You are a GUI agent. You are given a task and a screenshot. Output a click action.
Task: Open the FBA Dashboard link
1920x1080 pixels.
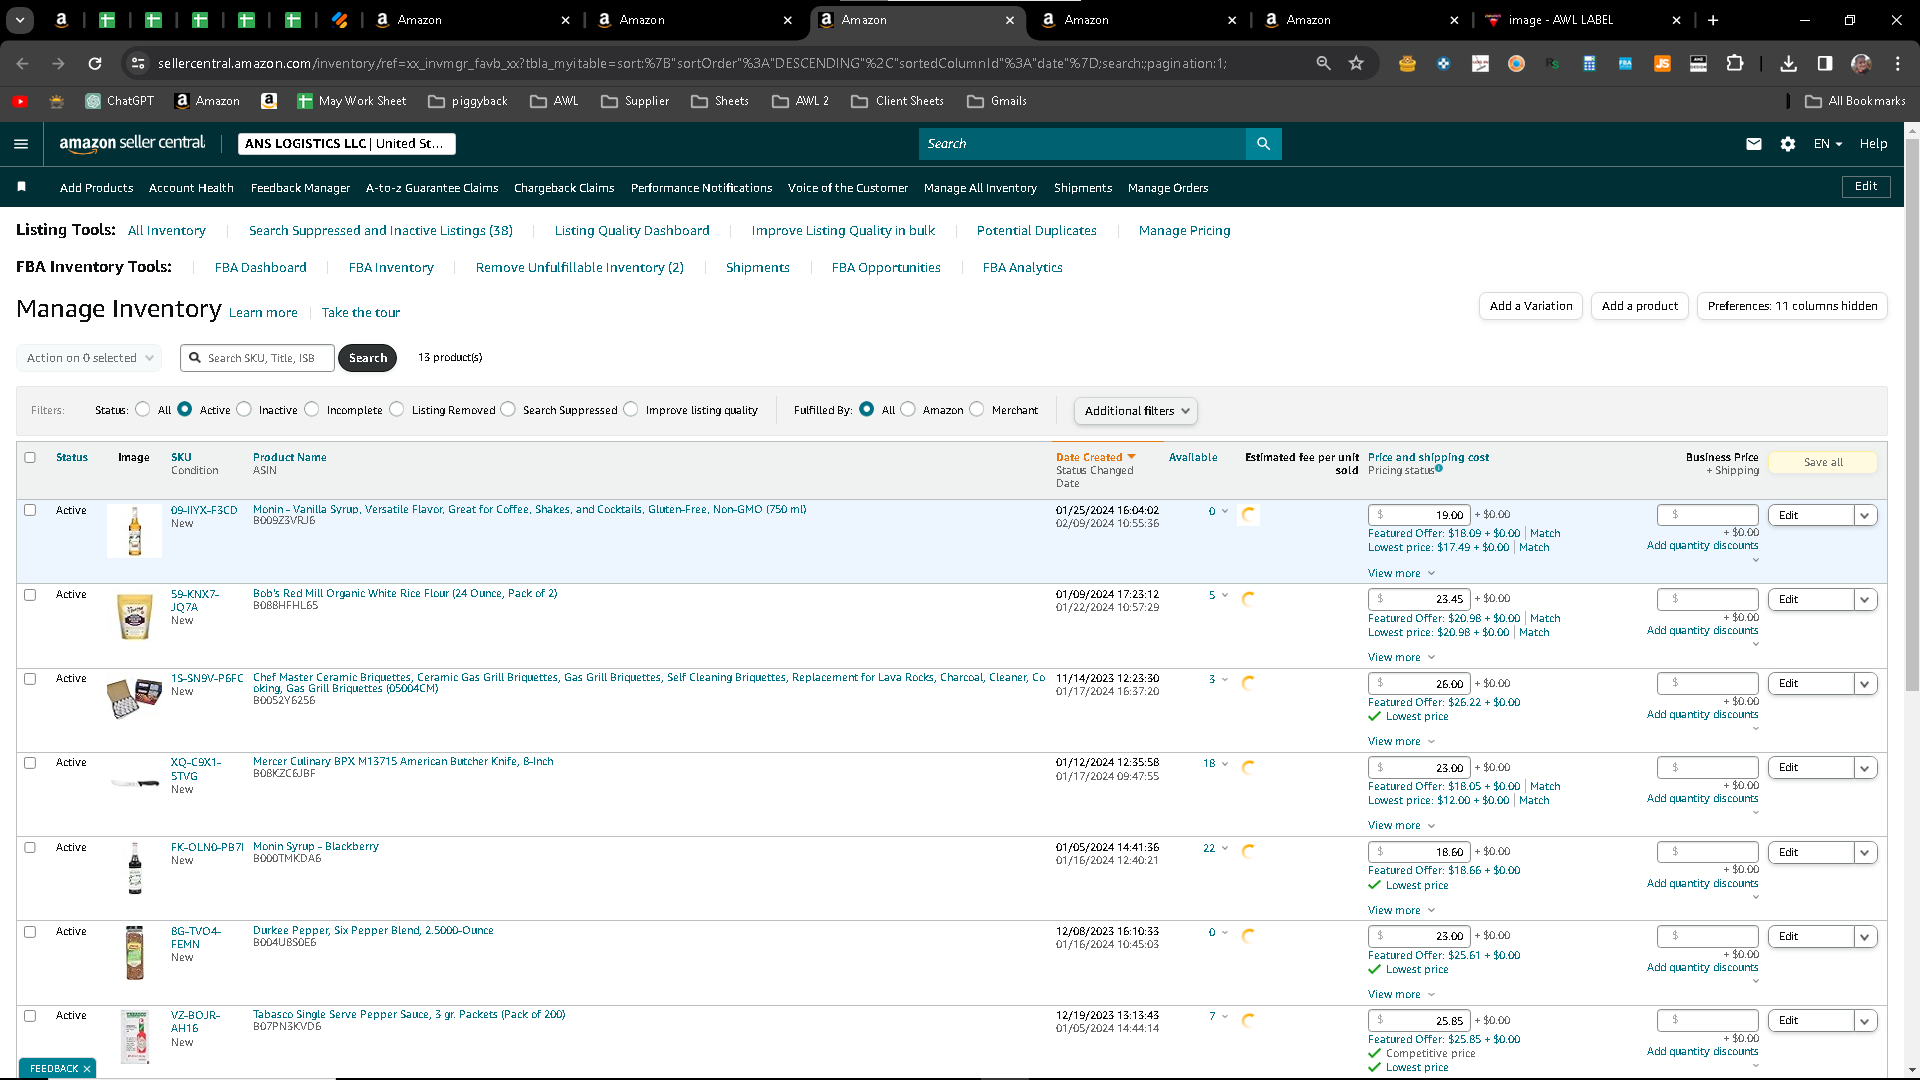tap(261, 268)
